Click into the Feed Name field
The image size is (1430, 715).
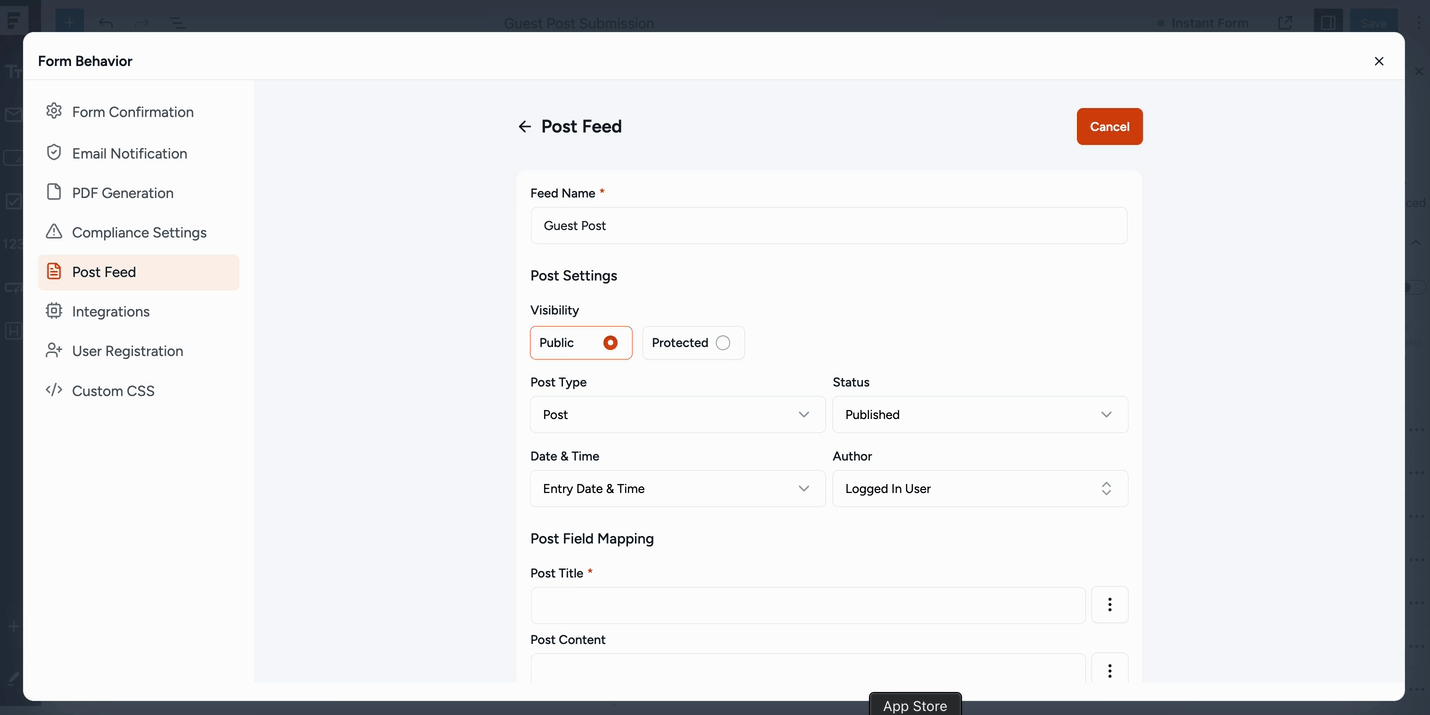tap(828, 226)
